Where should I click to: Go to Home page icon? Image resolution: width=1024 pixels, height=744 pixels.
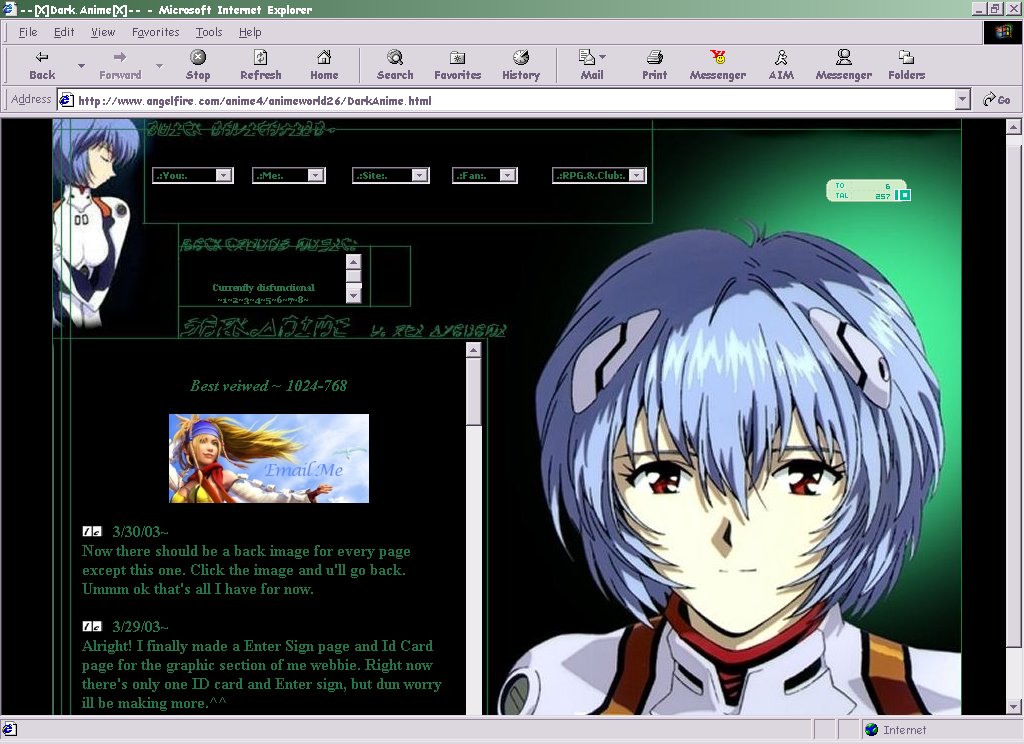pyautogui.click(x=324, y=58)
